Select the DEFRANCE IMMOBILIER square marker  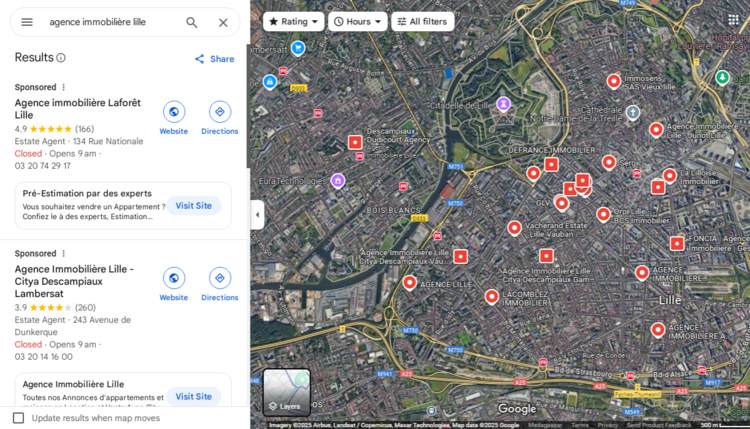coord(551,165)
